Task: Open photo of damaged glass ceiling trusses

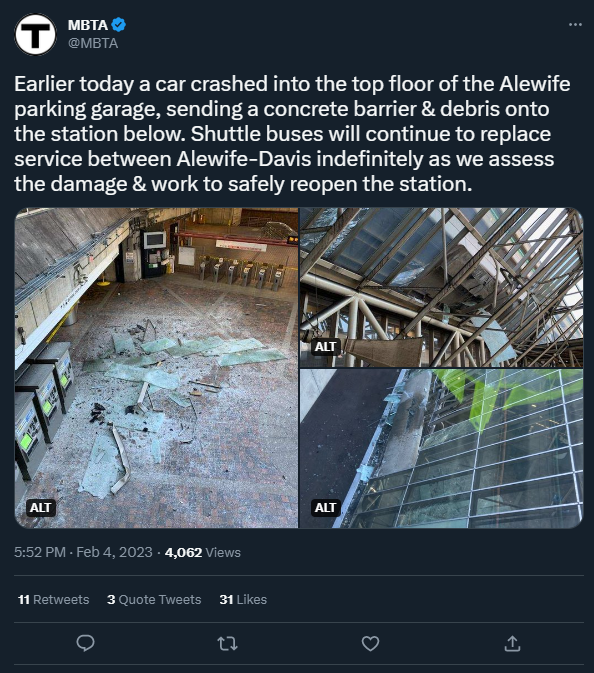Action: 441,288
